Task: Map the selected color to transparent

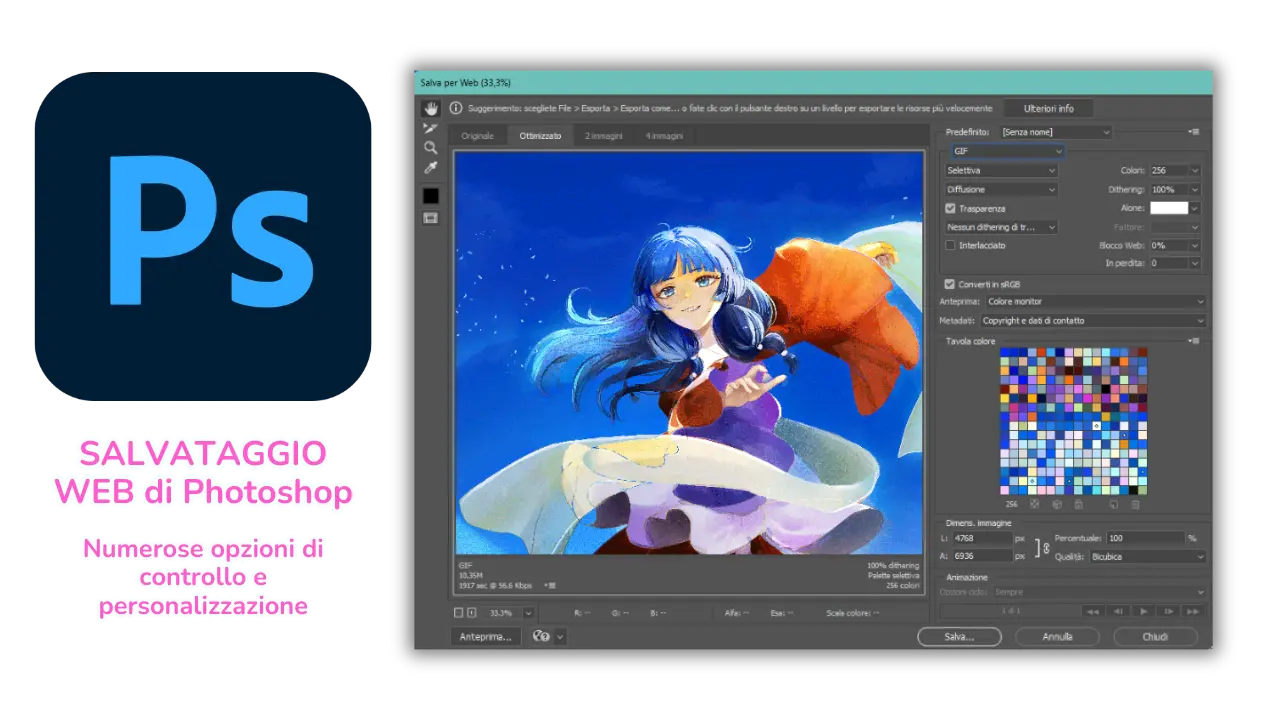Action: point(1034,504)
